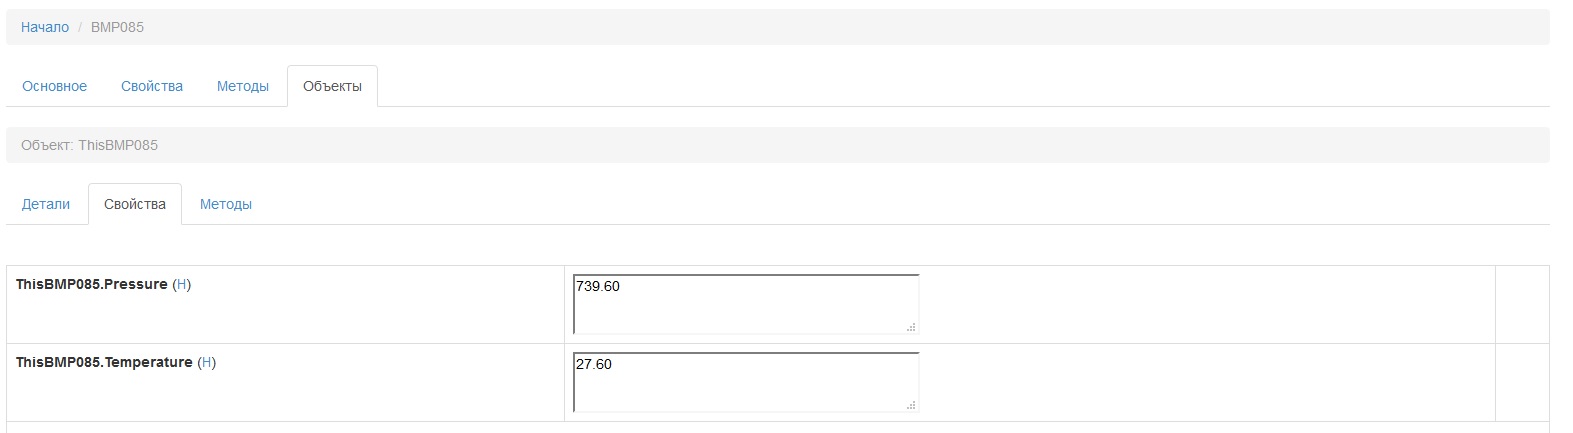Screen dimensions: 1573x433
Task: Open class-level Методы tab beside Объекты
Action: [243, 86]
